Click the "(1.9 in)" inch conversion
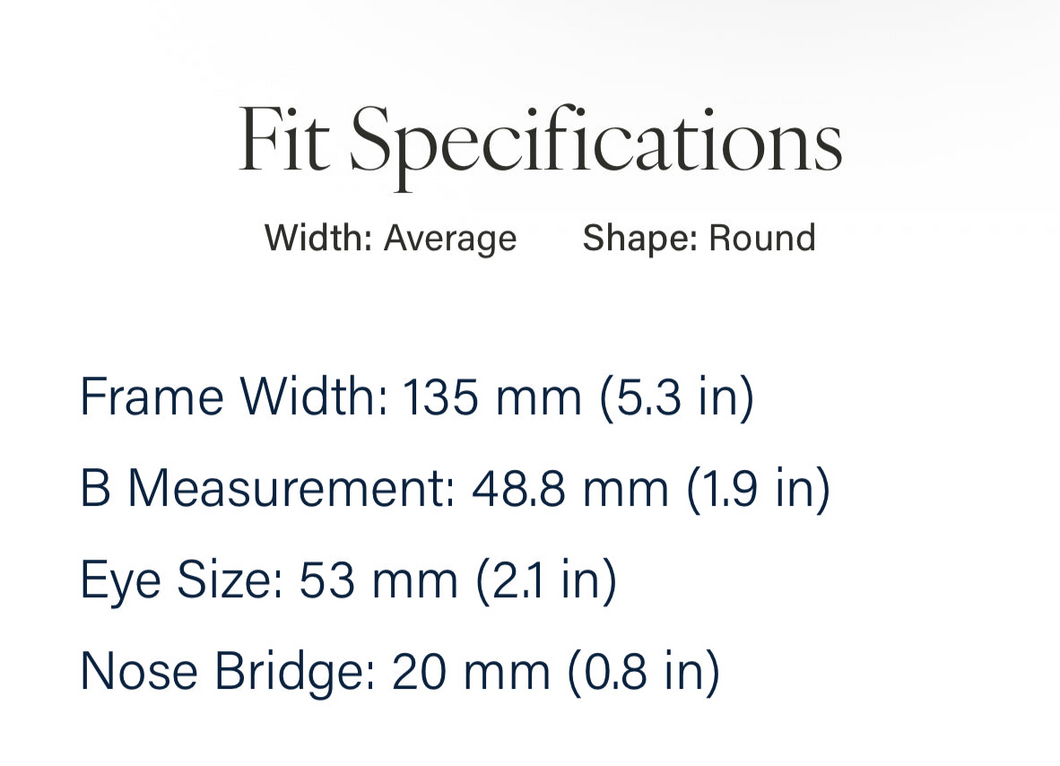This screenshot has height=766, width=1060. pos(758,489)
